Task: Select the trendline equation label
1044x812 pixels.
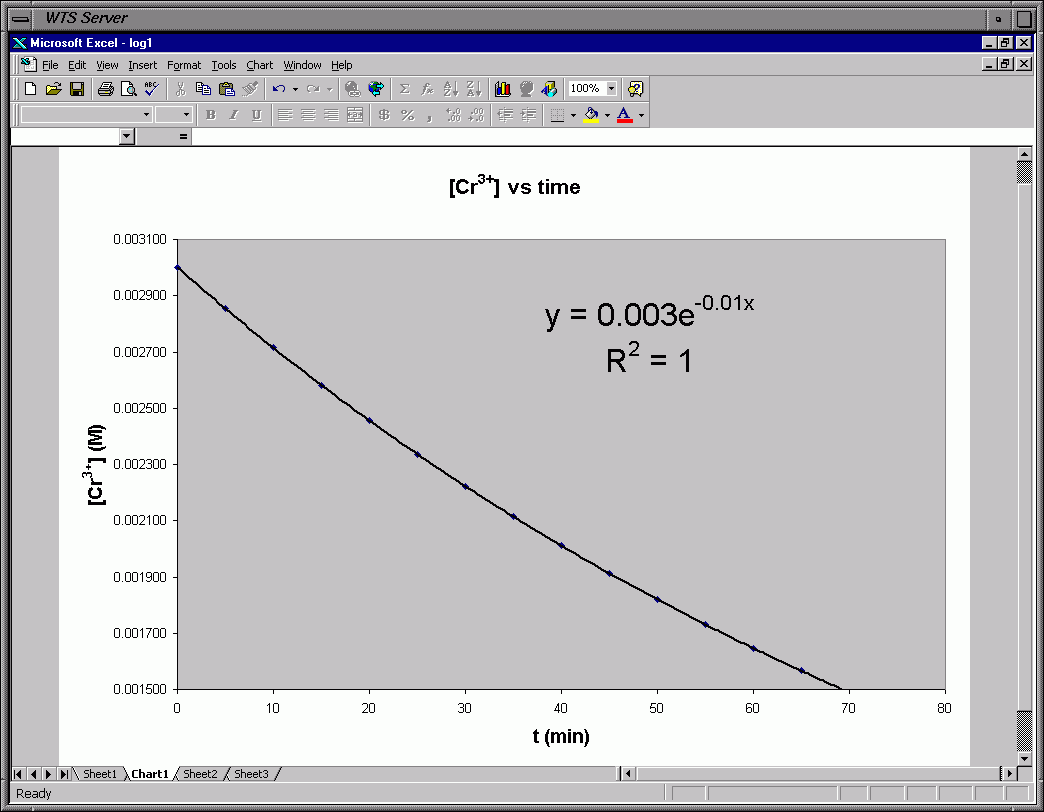Action: [649, 313]
